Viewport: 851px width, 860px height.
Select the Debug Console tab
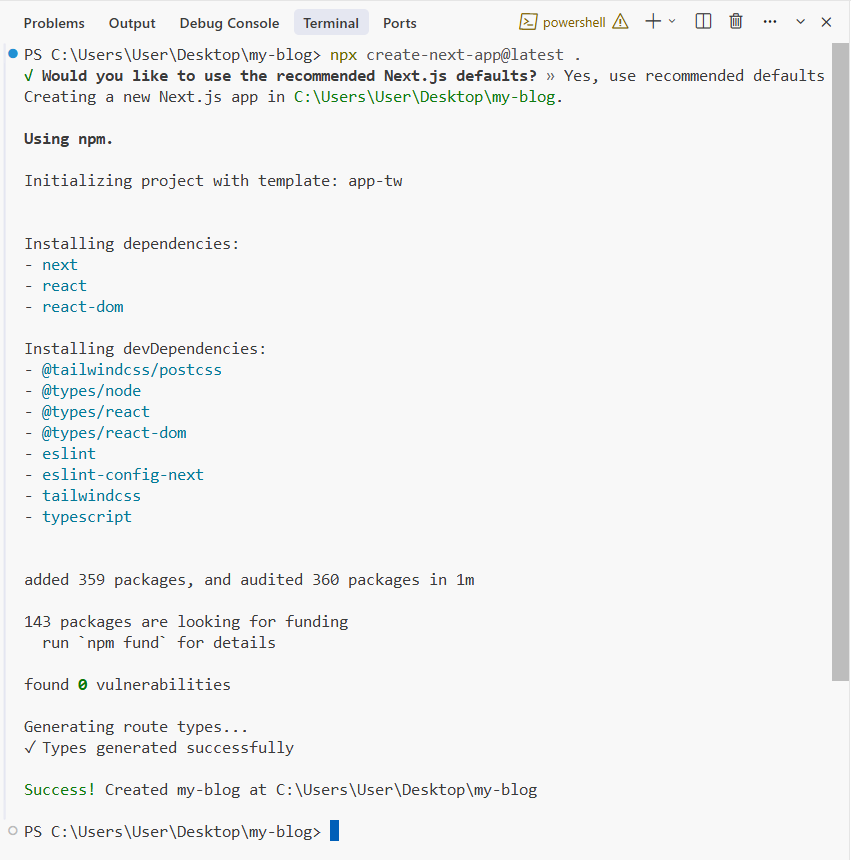[x=229, y=23]
